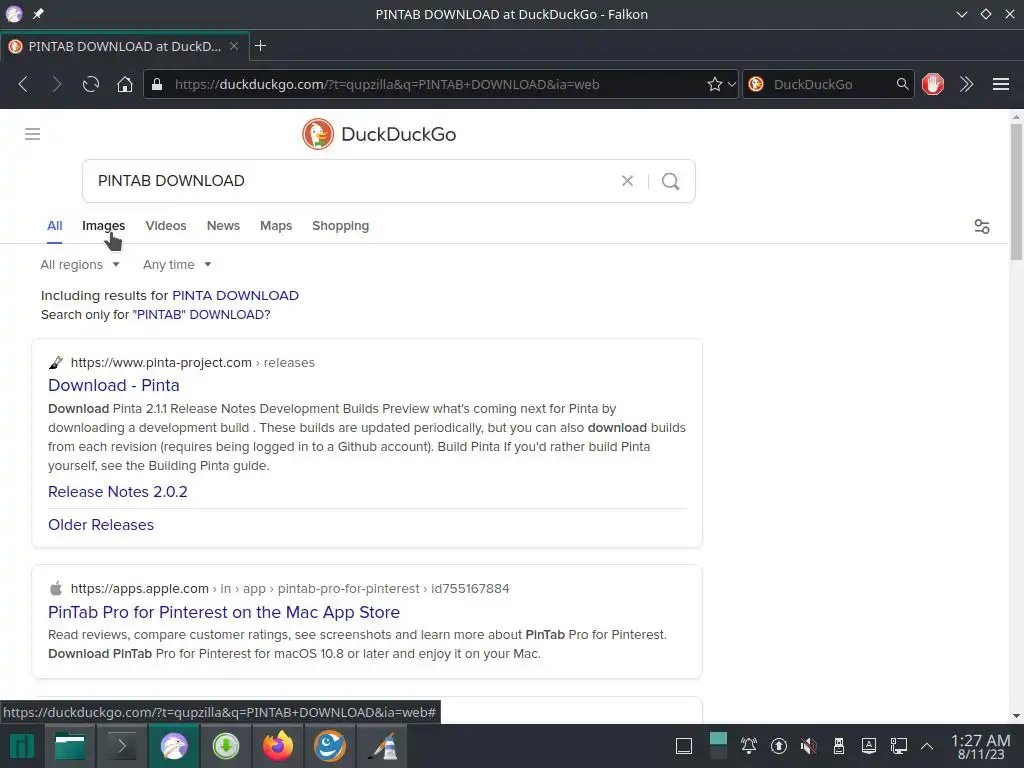Switch to the Images tab

tap(103, 225)
